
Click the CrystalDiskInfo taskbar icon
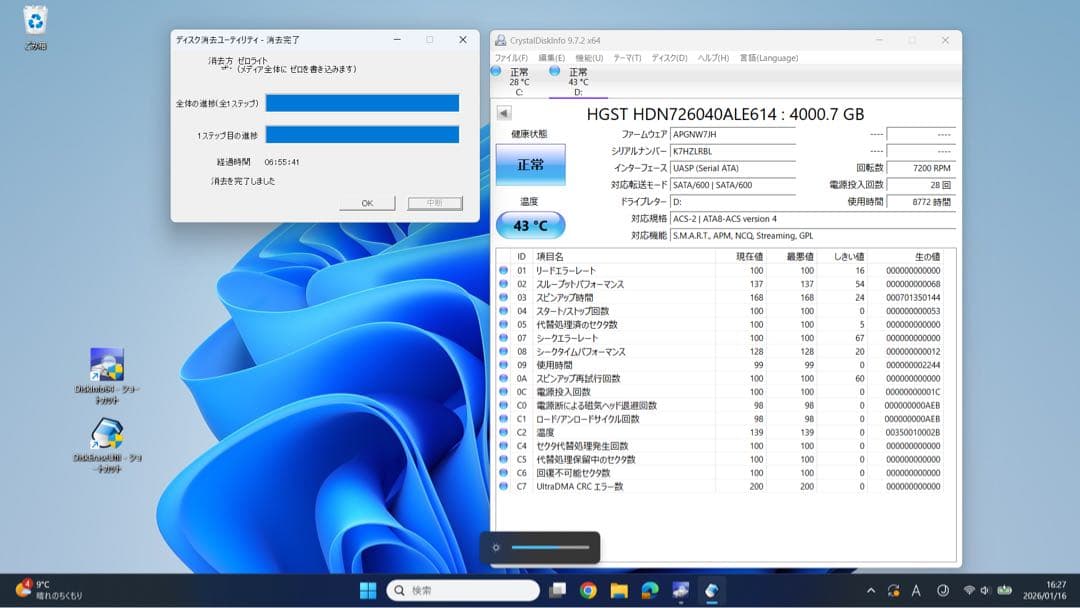[713, 590]
